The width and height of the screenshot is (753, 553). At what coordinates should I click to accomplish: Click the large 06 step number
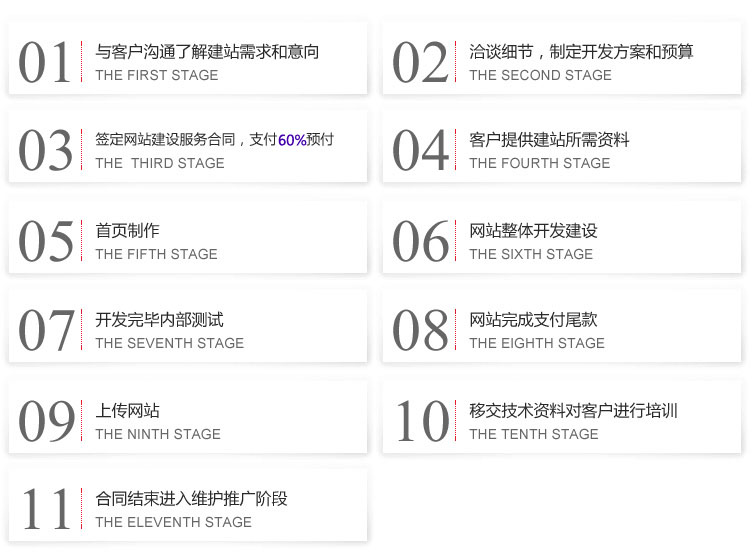click(x=419, y=241)
